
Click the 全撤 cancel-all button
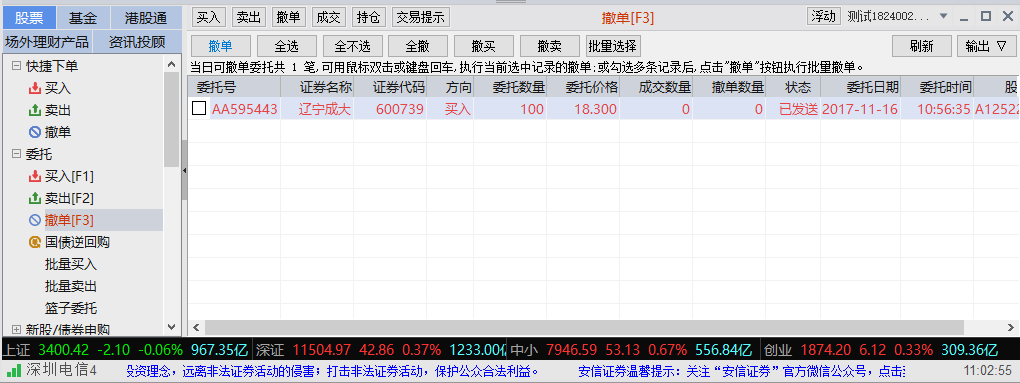point(418,46)
